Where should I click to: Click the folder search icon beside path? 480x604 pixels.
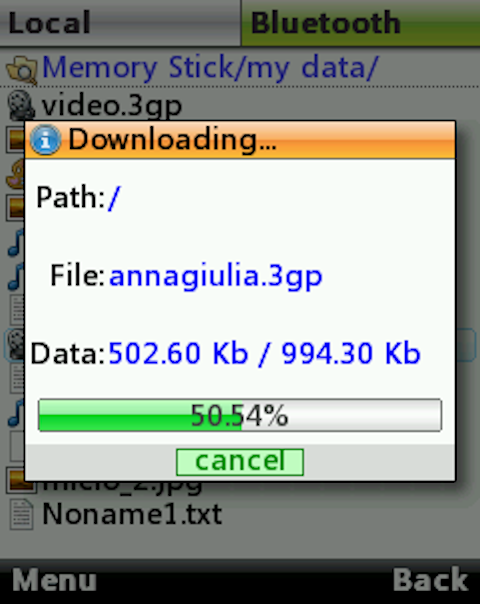[x=22, y=70]
